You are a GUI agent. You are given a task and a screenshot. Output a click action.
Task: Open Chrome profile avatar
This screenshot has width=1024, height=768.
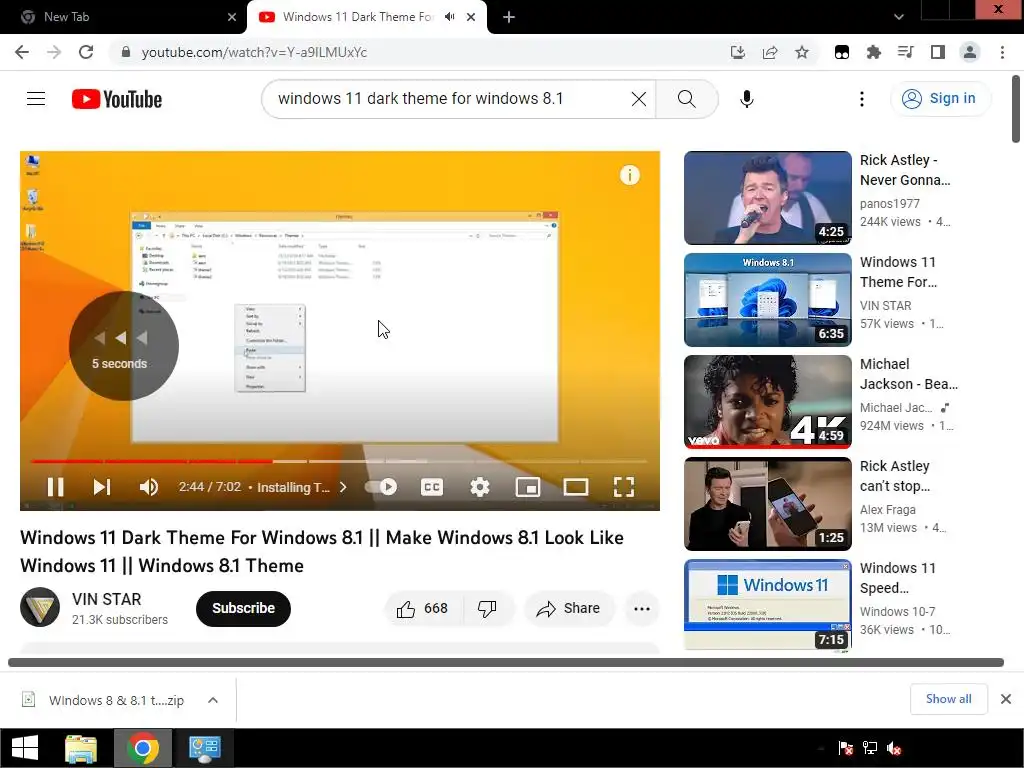click(970, 52)
